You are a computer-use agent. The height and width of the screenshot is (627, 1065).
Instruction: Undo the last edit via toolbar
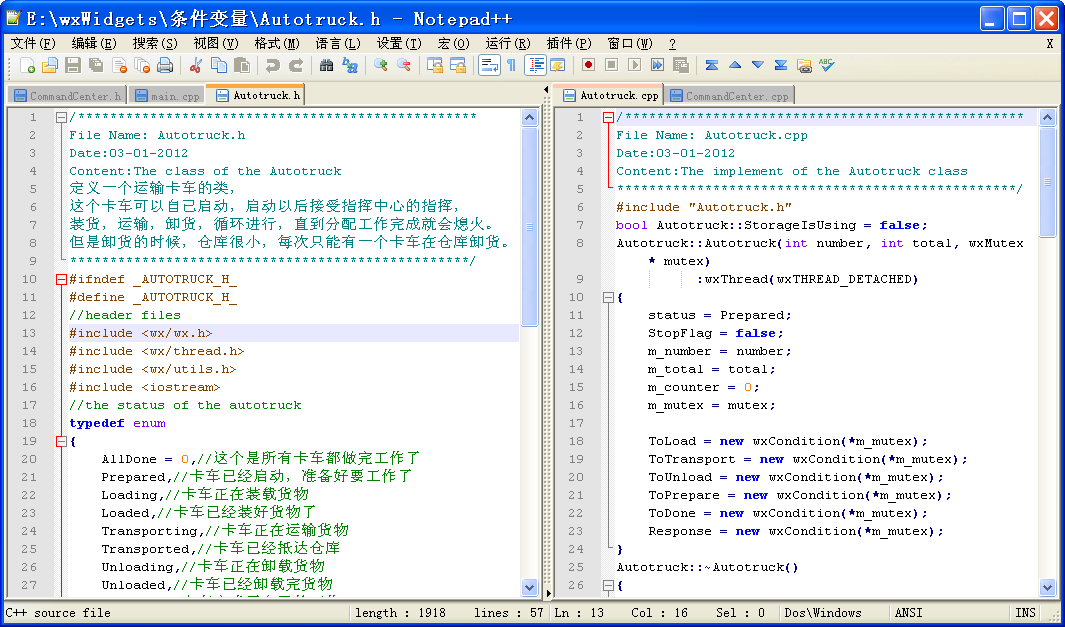272,65
